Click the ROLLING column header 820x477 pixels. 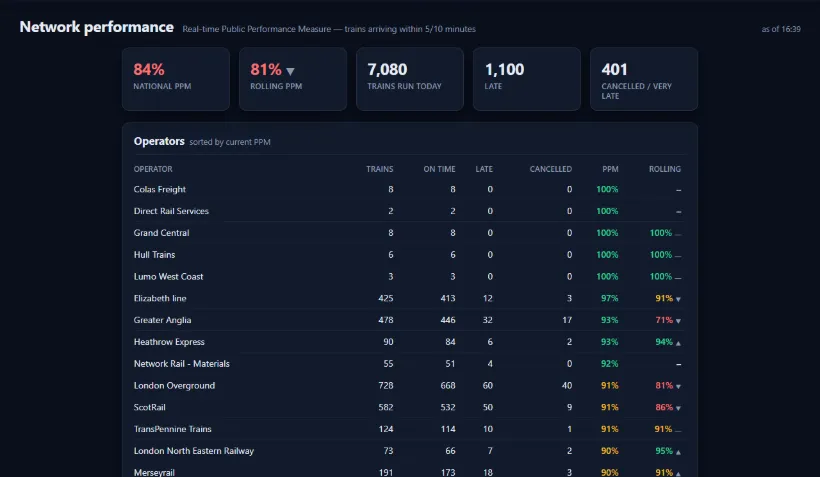665,169
